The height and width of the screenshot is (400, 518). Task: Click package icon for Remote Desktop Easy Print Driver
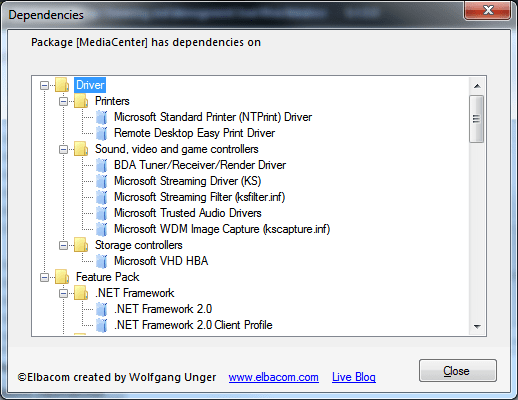[102, 133]
